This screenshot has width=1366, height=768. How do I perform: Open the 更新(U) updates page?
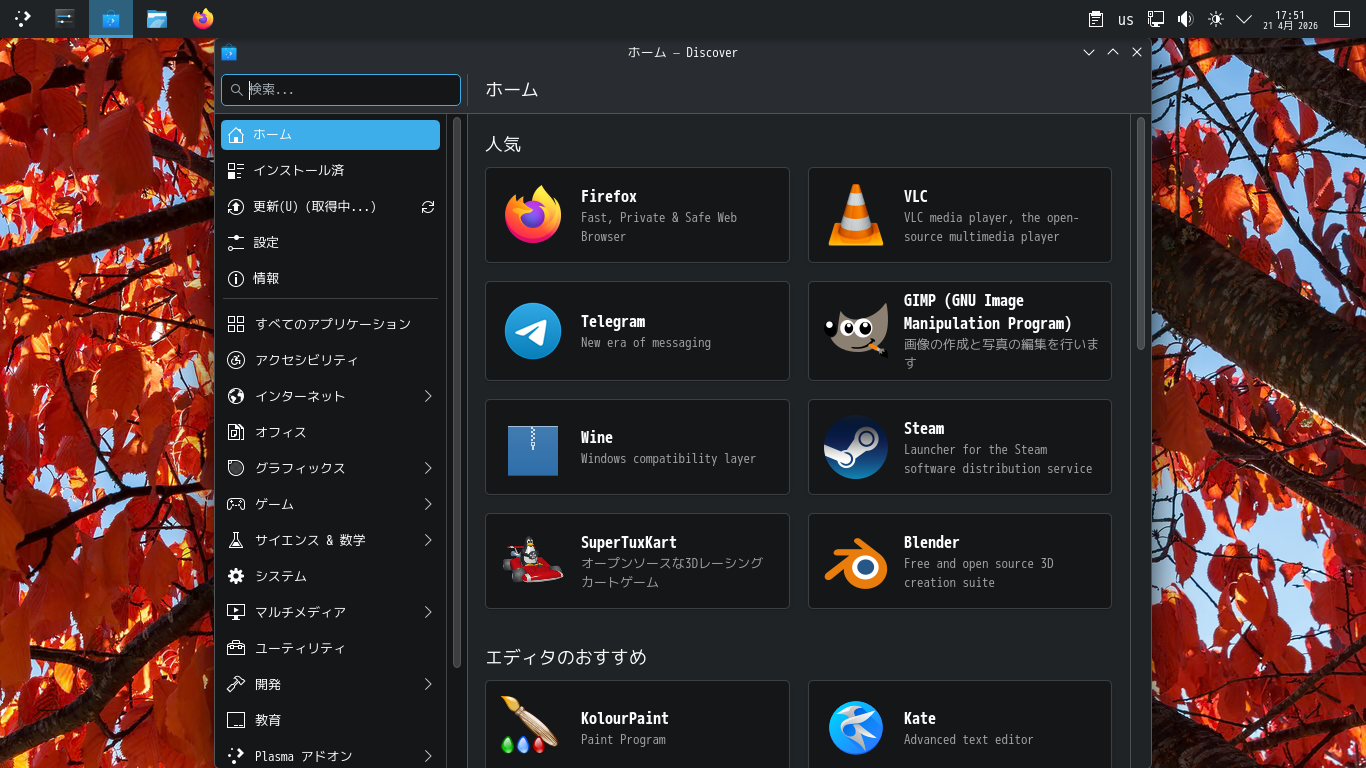330,207
